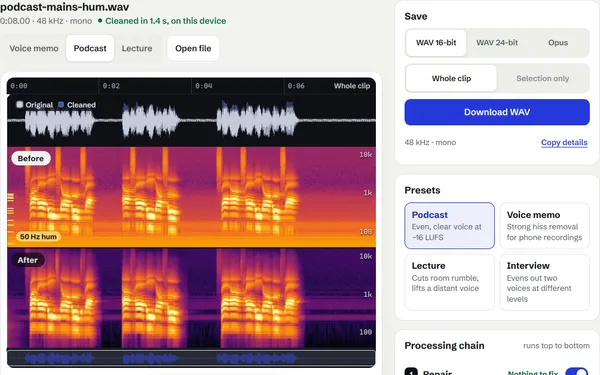
Task: Click the Save panel heading
Action: (416, 16)
